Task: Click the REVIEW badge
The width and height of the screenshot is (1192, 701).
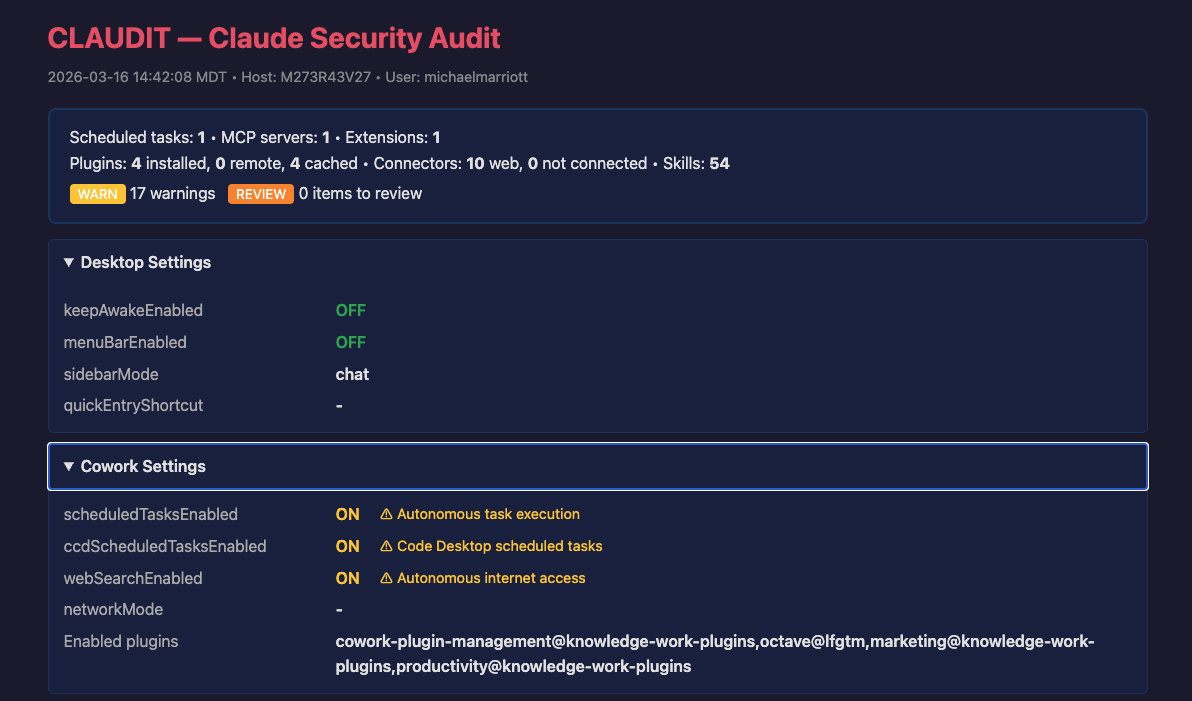Action: tap(260, 194)
